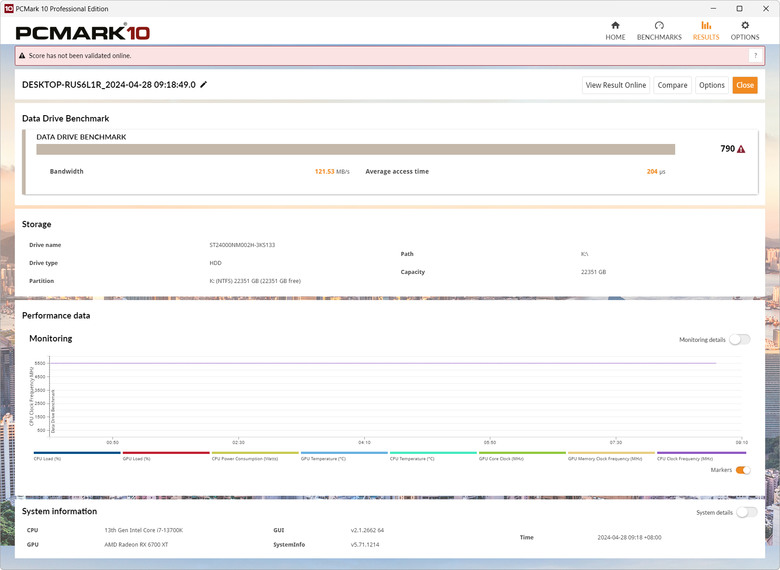
Task: Select the Results bar chart icon
Action: pos(706,25)
